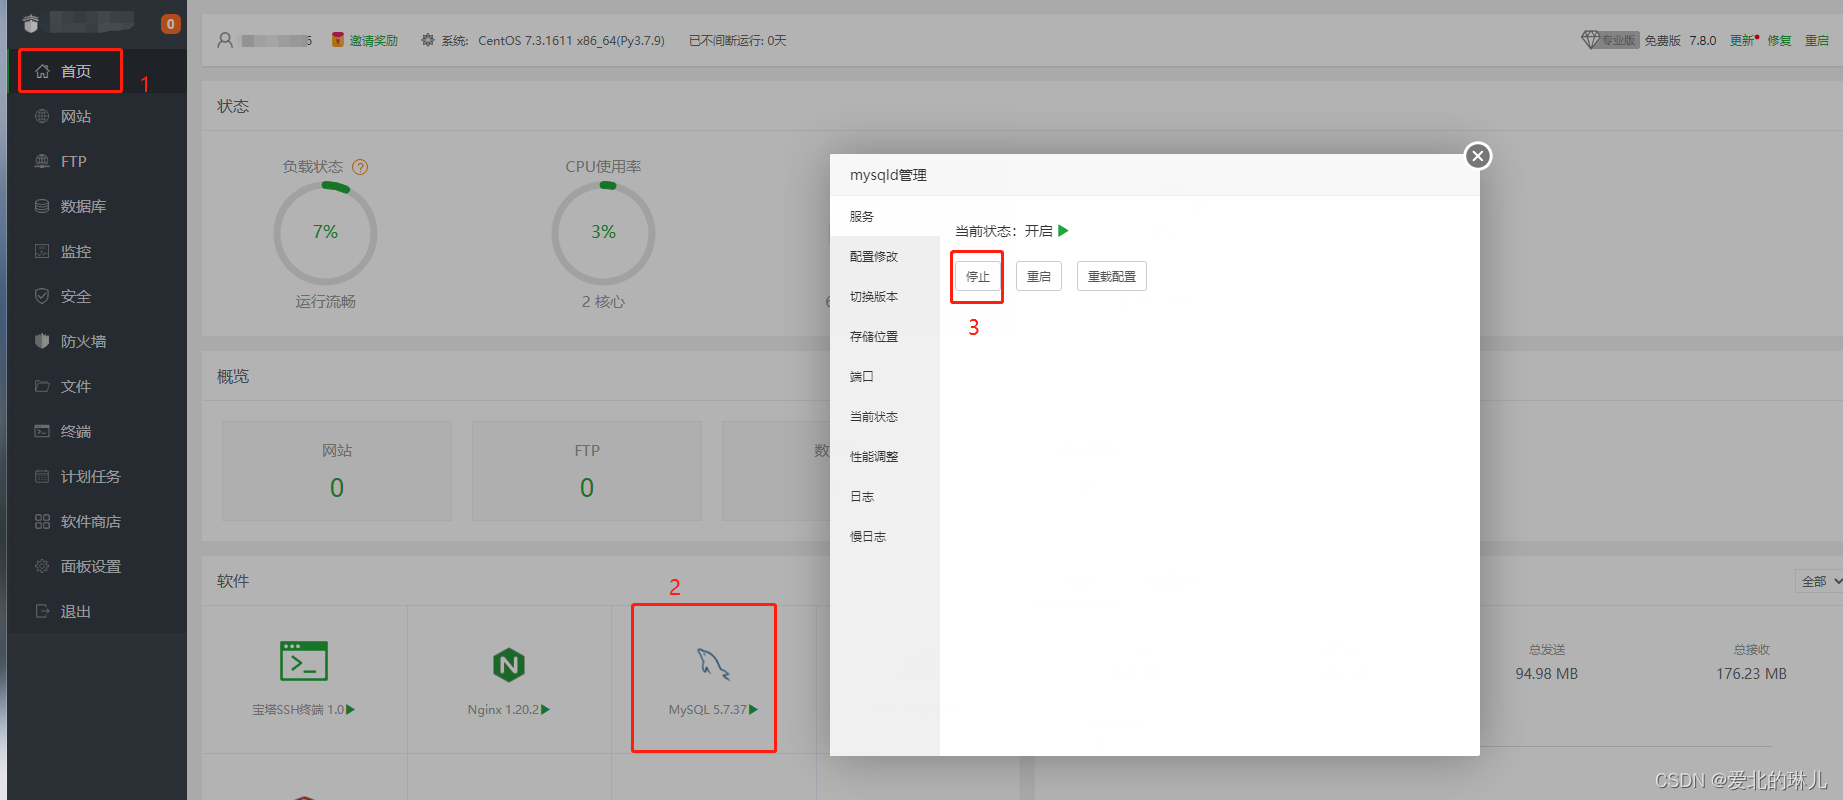Image resolution: width=1843 pixels, height=800 pixels.
Task: Select the 存储位置 tab
Action: (x=885, y=336)
